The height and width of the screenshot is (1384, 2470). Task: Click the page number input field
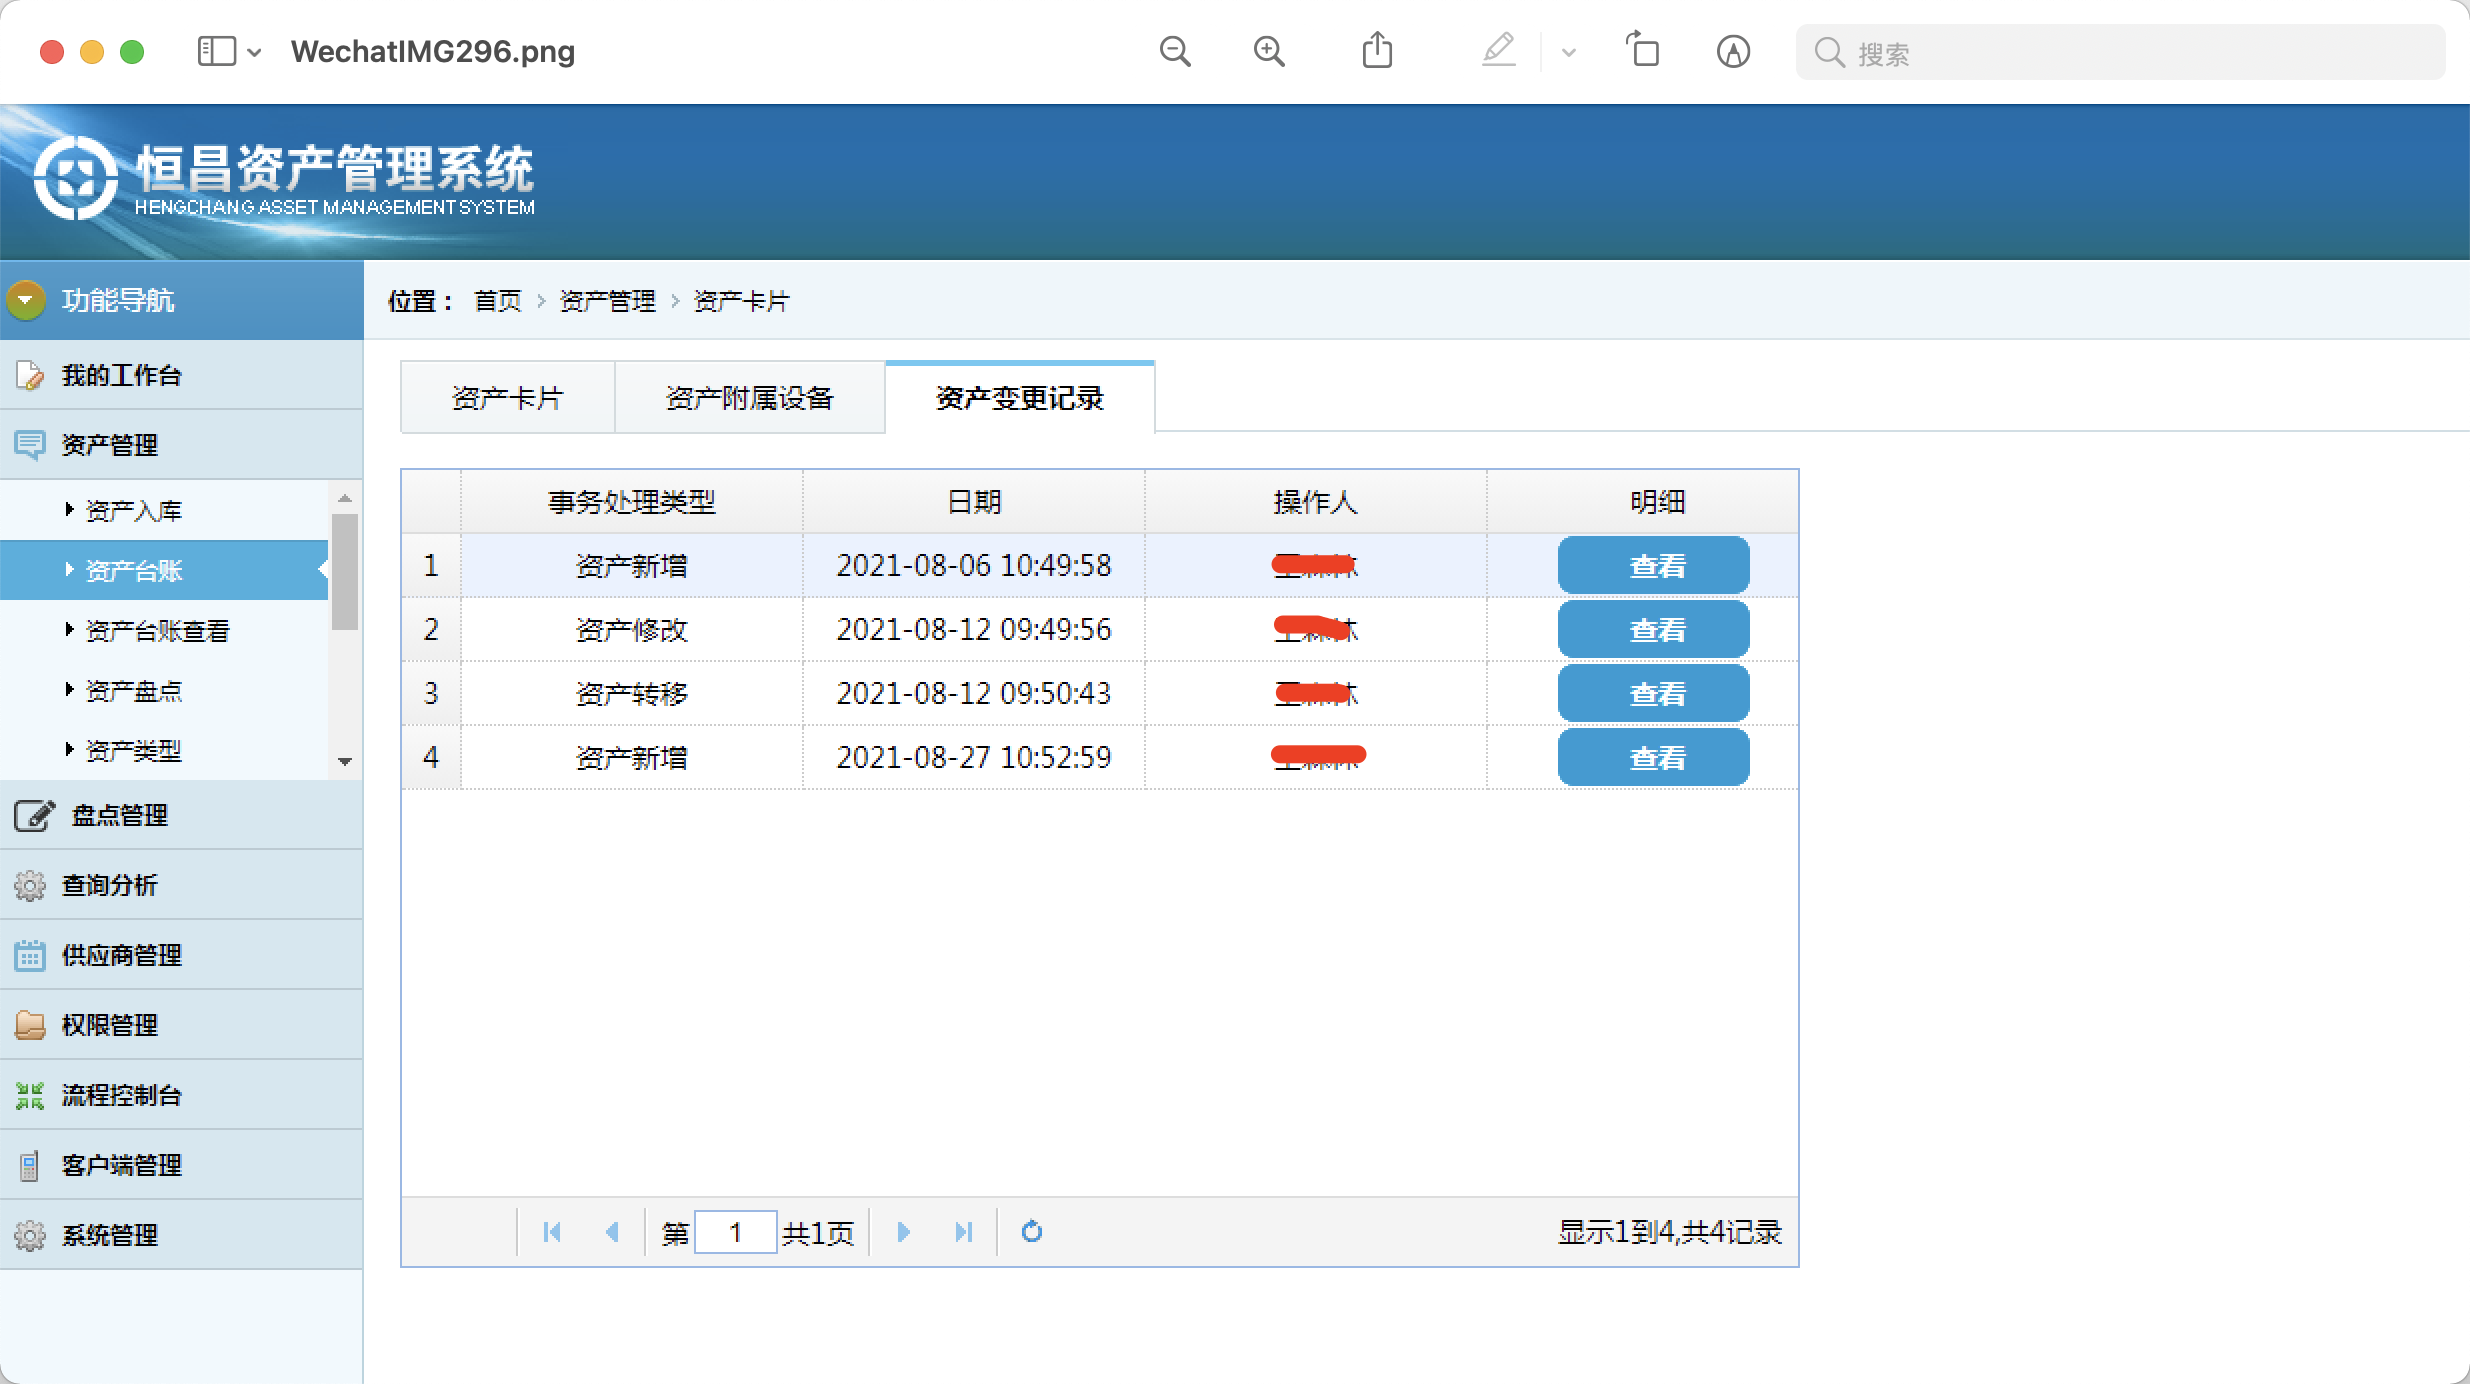[x=736, y=1231]
